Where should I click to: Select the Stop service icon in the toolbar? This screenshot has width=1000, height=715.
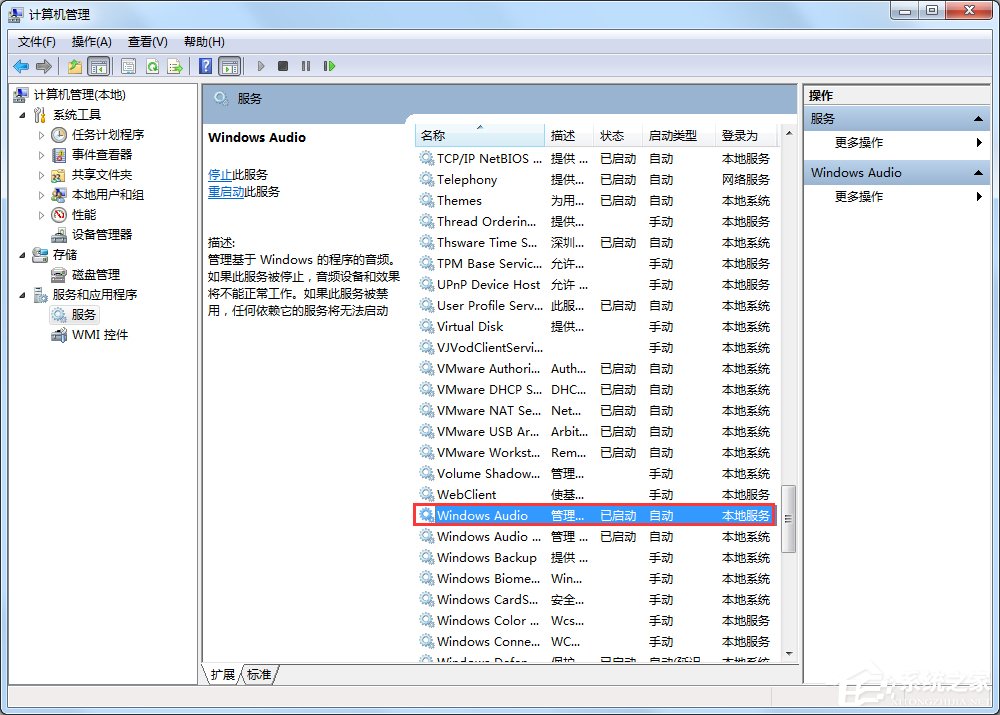pyautogui.click(x=281, y=66)
